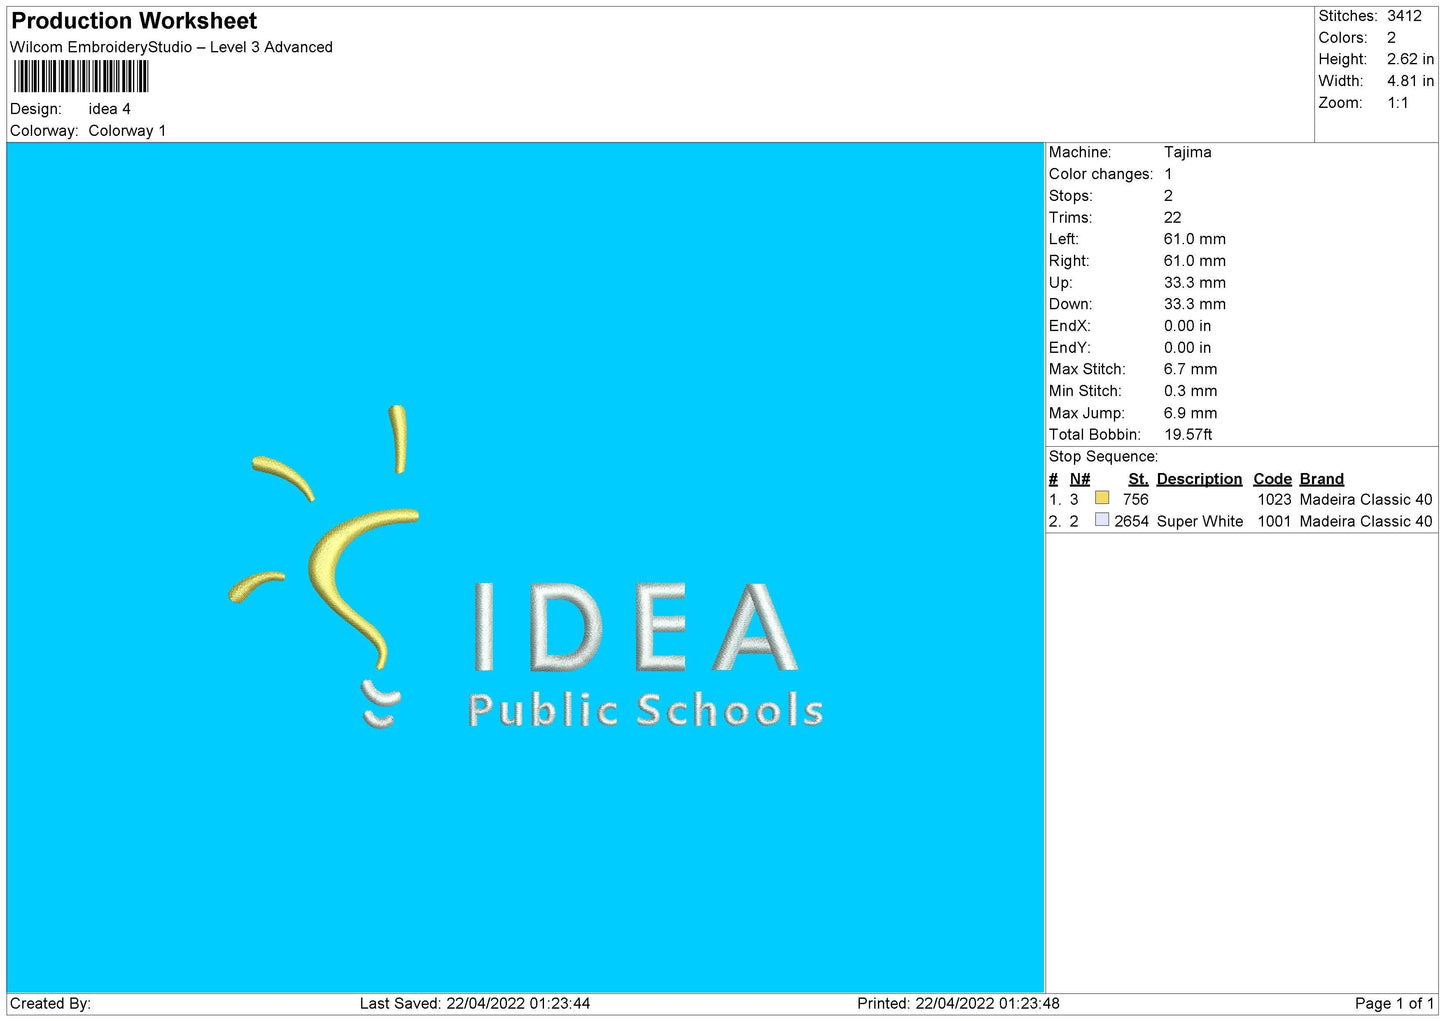
Task: Select the IDEA embroidered lettering in the preview
Action: (635, 627)
